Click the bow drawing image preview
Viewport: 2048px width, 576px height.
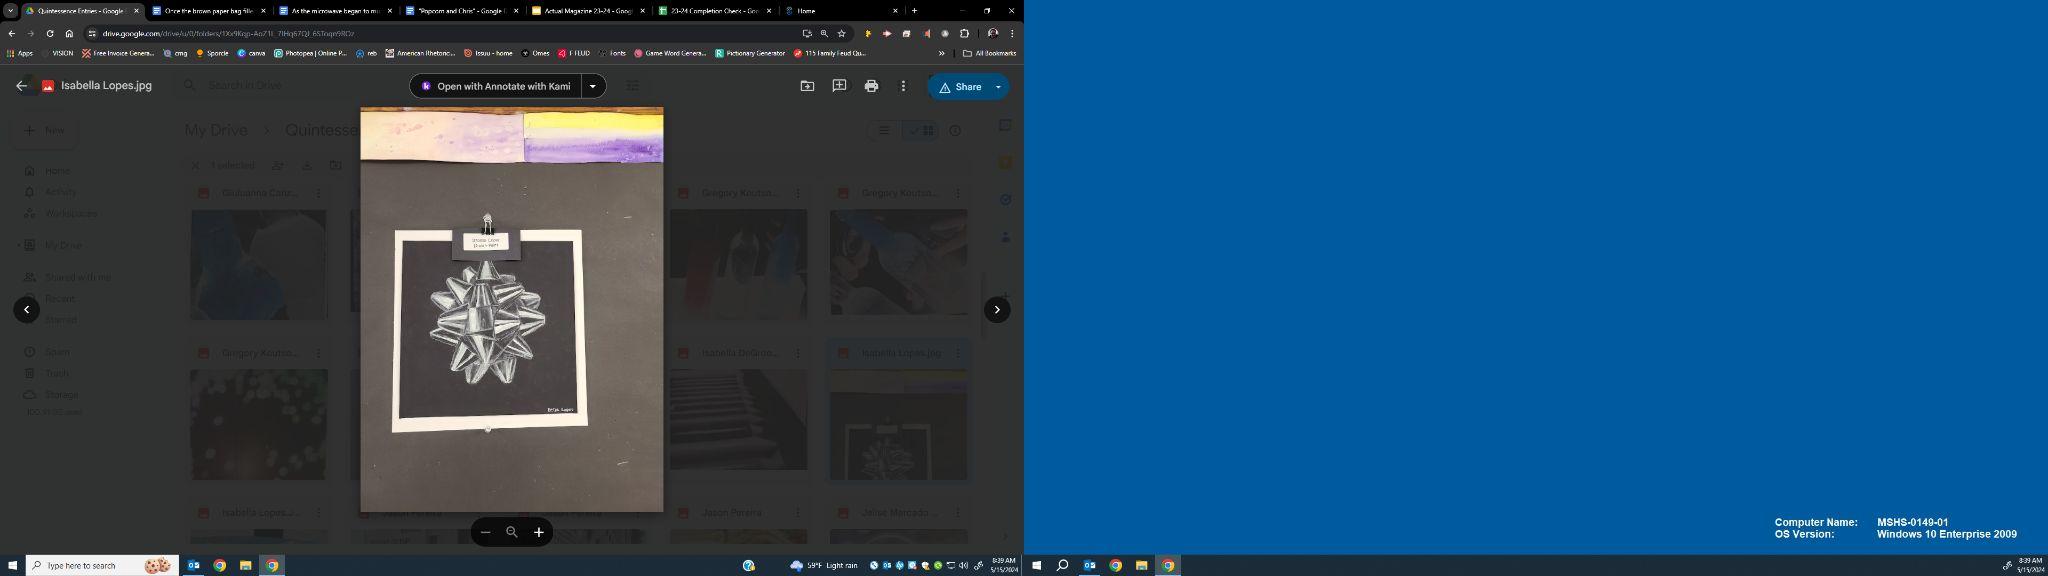[x=511, y=310]
